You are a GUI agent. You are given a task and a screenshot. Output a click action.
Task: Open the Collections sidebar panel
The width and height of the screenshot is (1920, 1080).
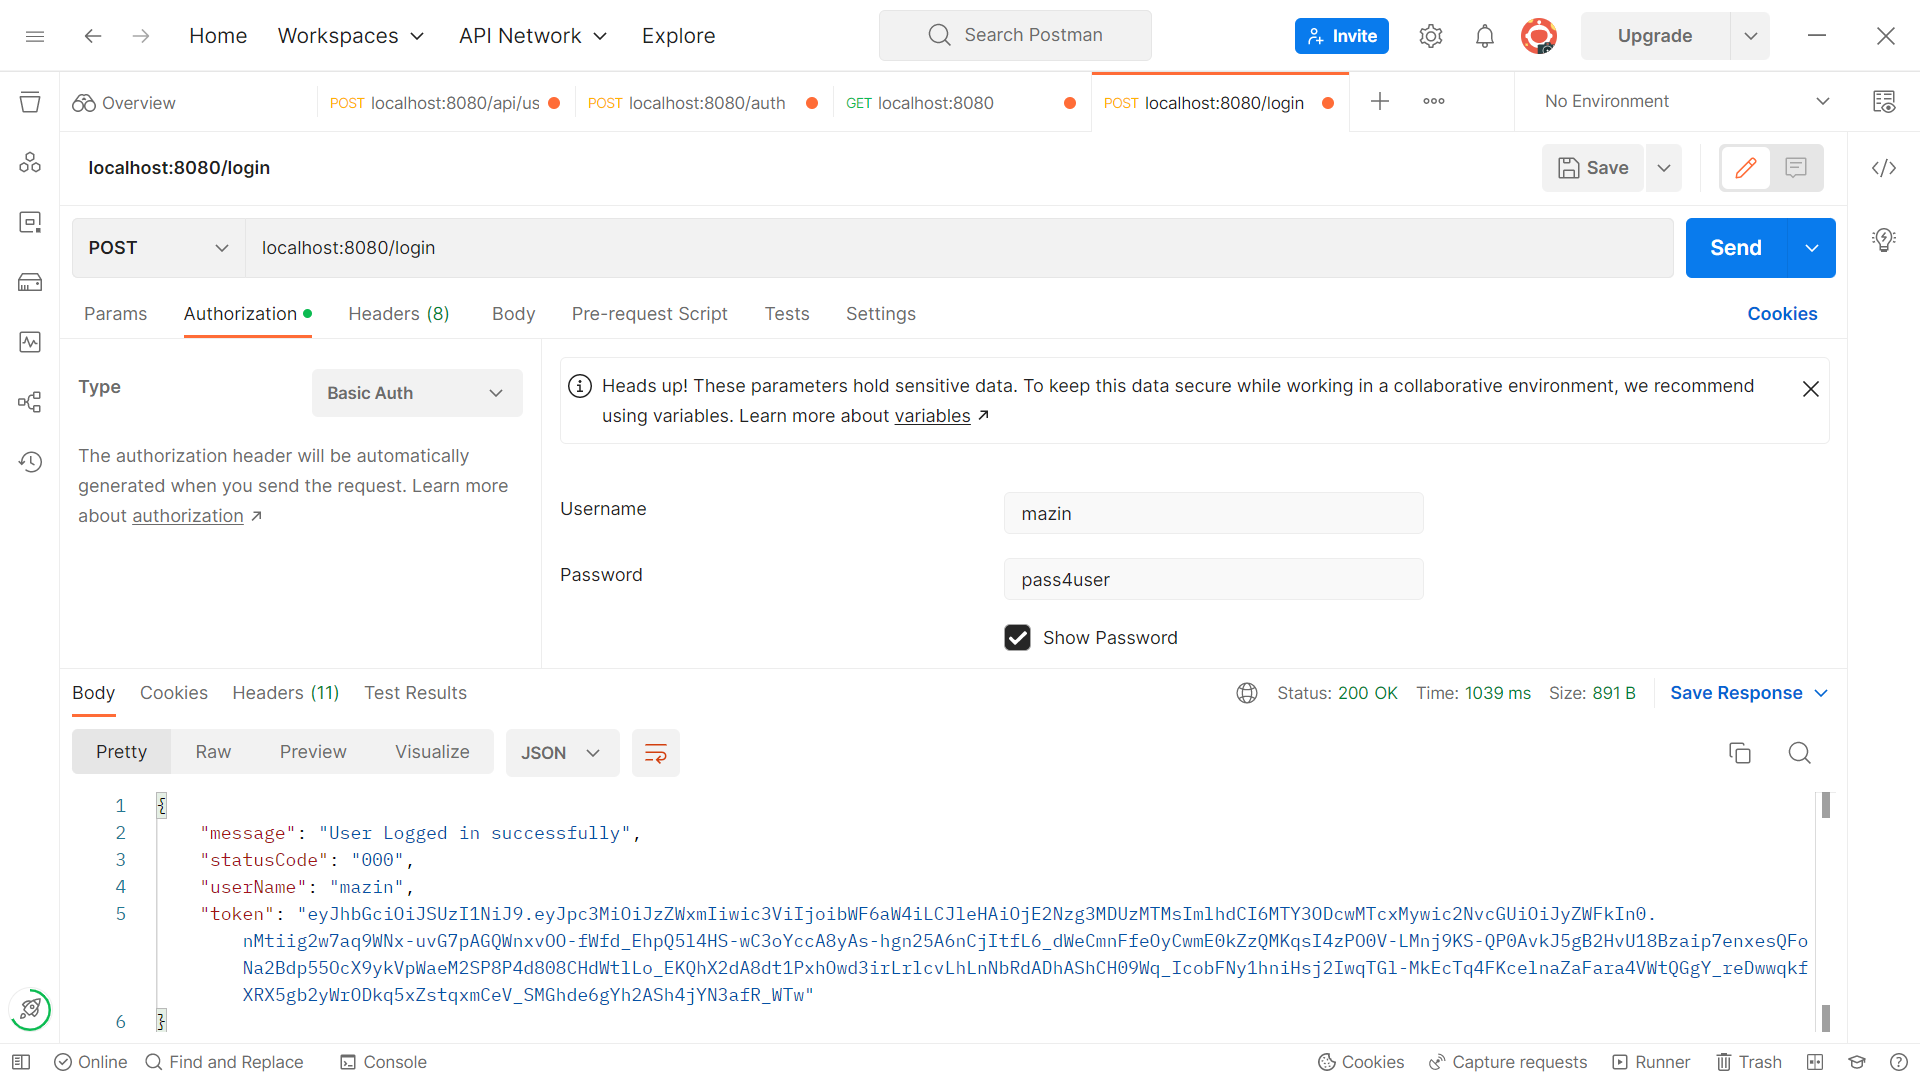(30, 102)
